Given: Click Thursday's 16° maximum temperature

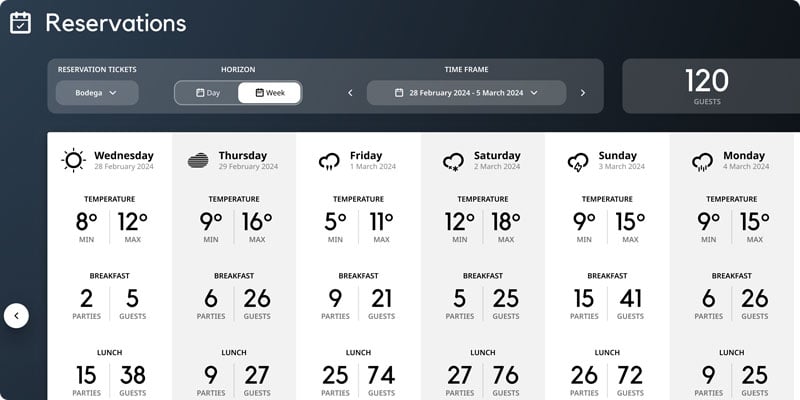Looking at the screenshot, I should point(257,221).
